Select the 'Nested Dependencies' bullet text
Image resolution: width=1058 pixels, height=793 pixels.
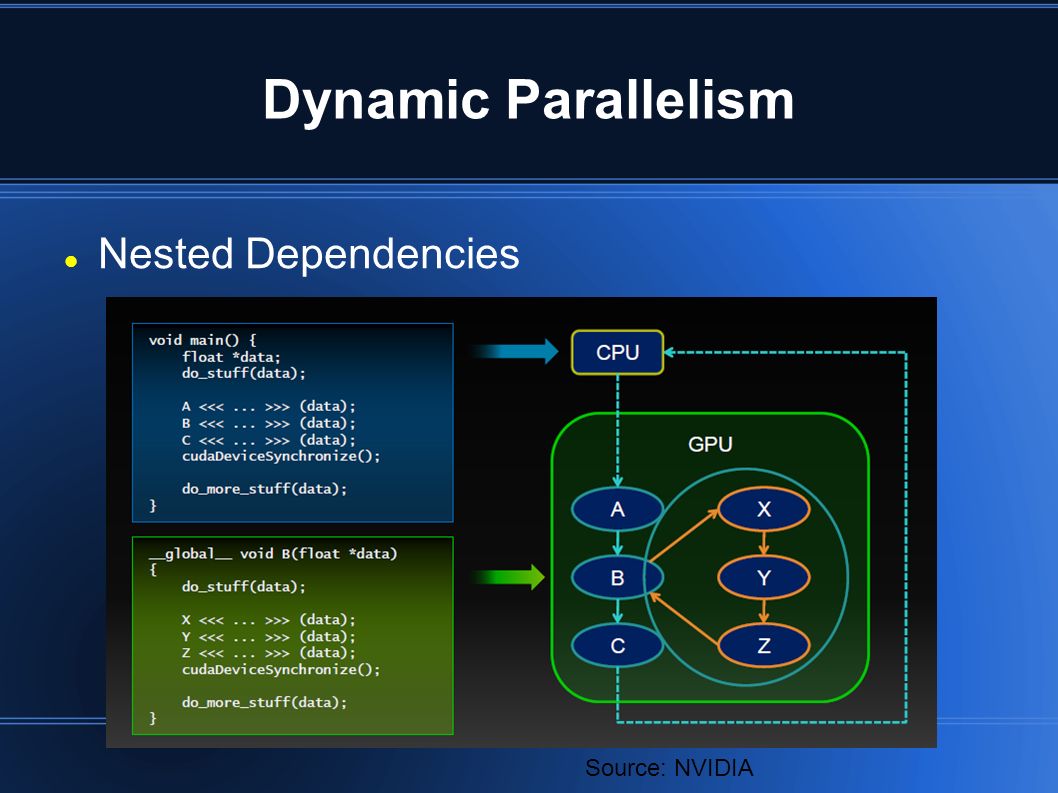309,254
